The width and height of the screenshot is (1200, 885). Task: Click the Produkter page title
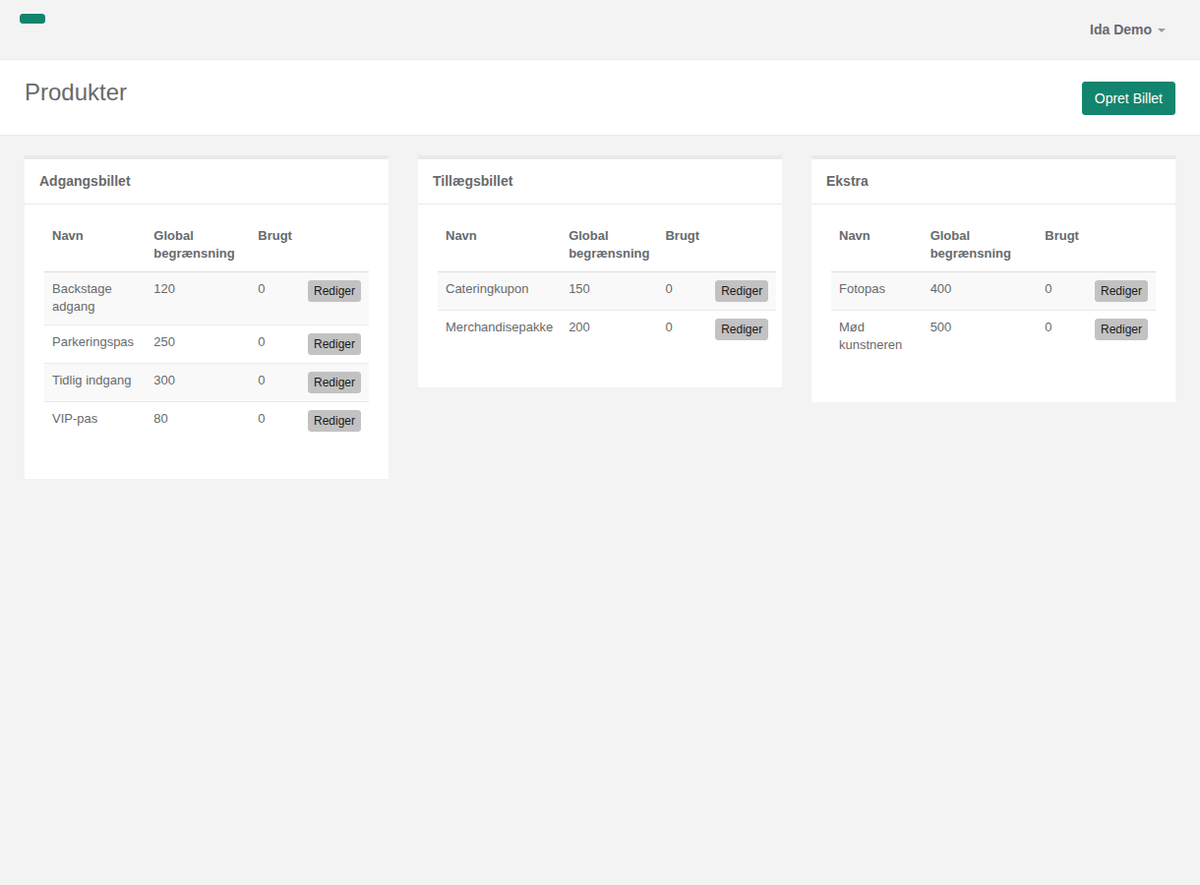coord(76,92)
